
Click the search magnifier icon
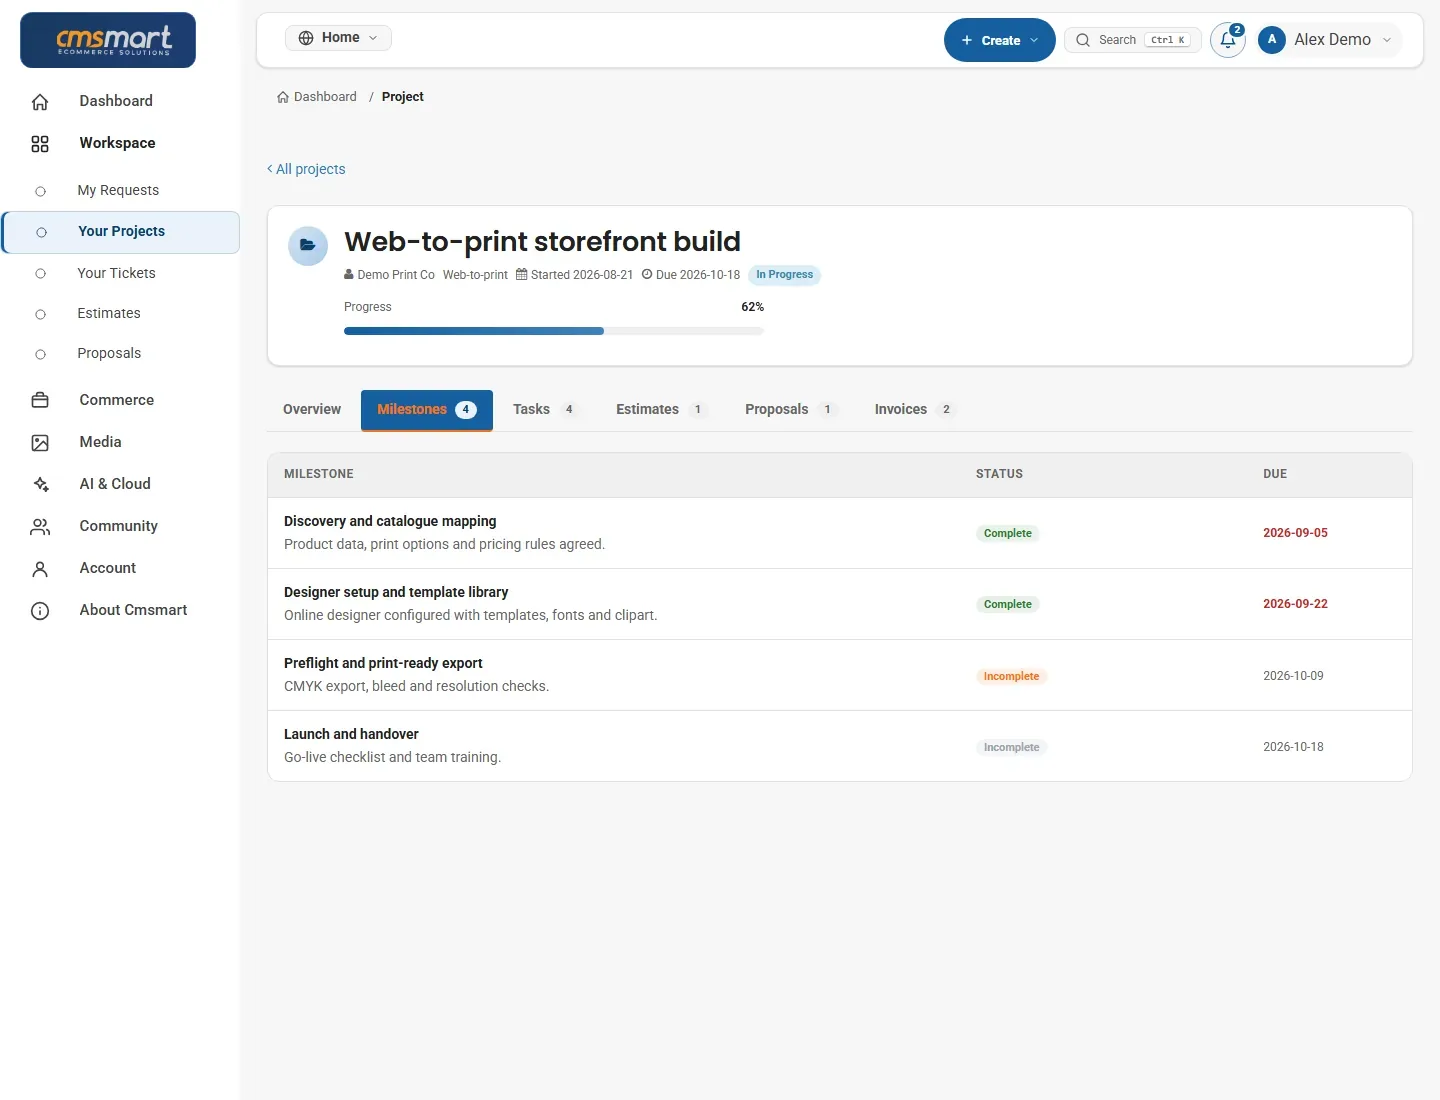tap(1083, 40)
